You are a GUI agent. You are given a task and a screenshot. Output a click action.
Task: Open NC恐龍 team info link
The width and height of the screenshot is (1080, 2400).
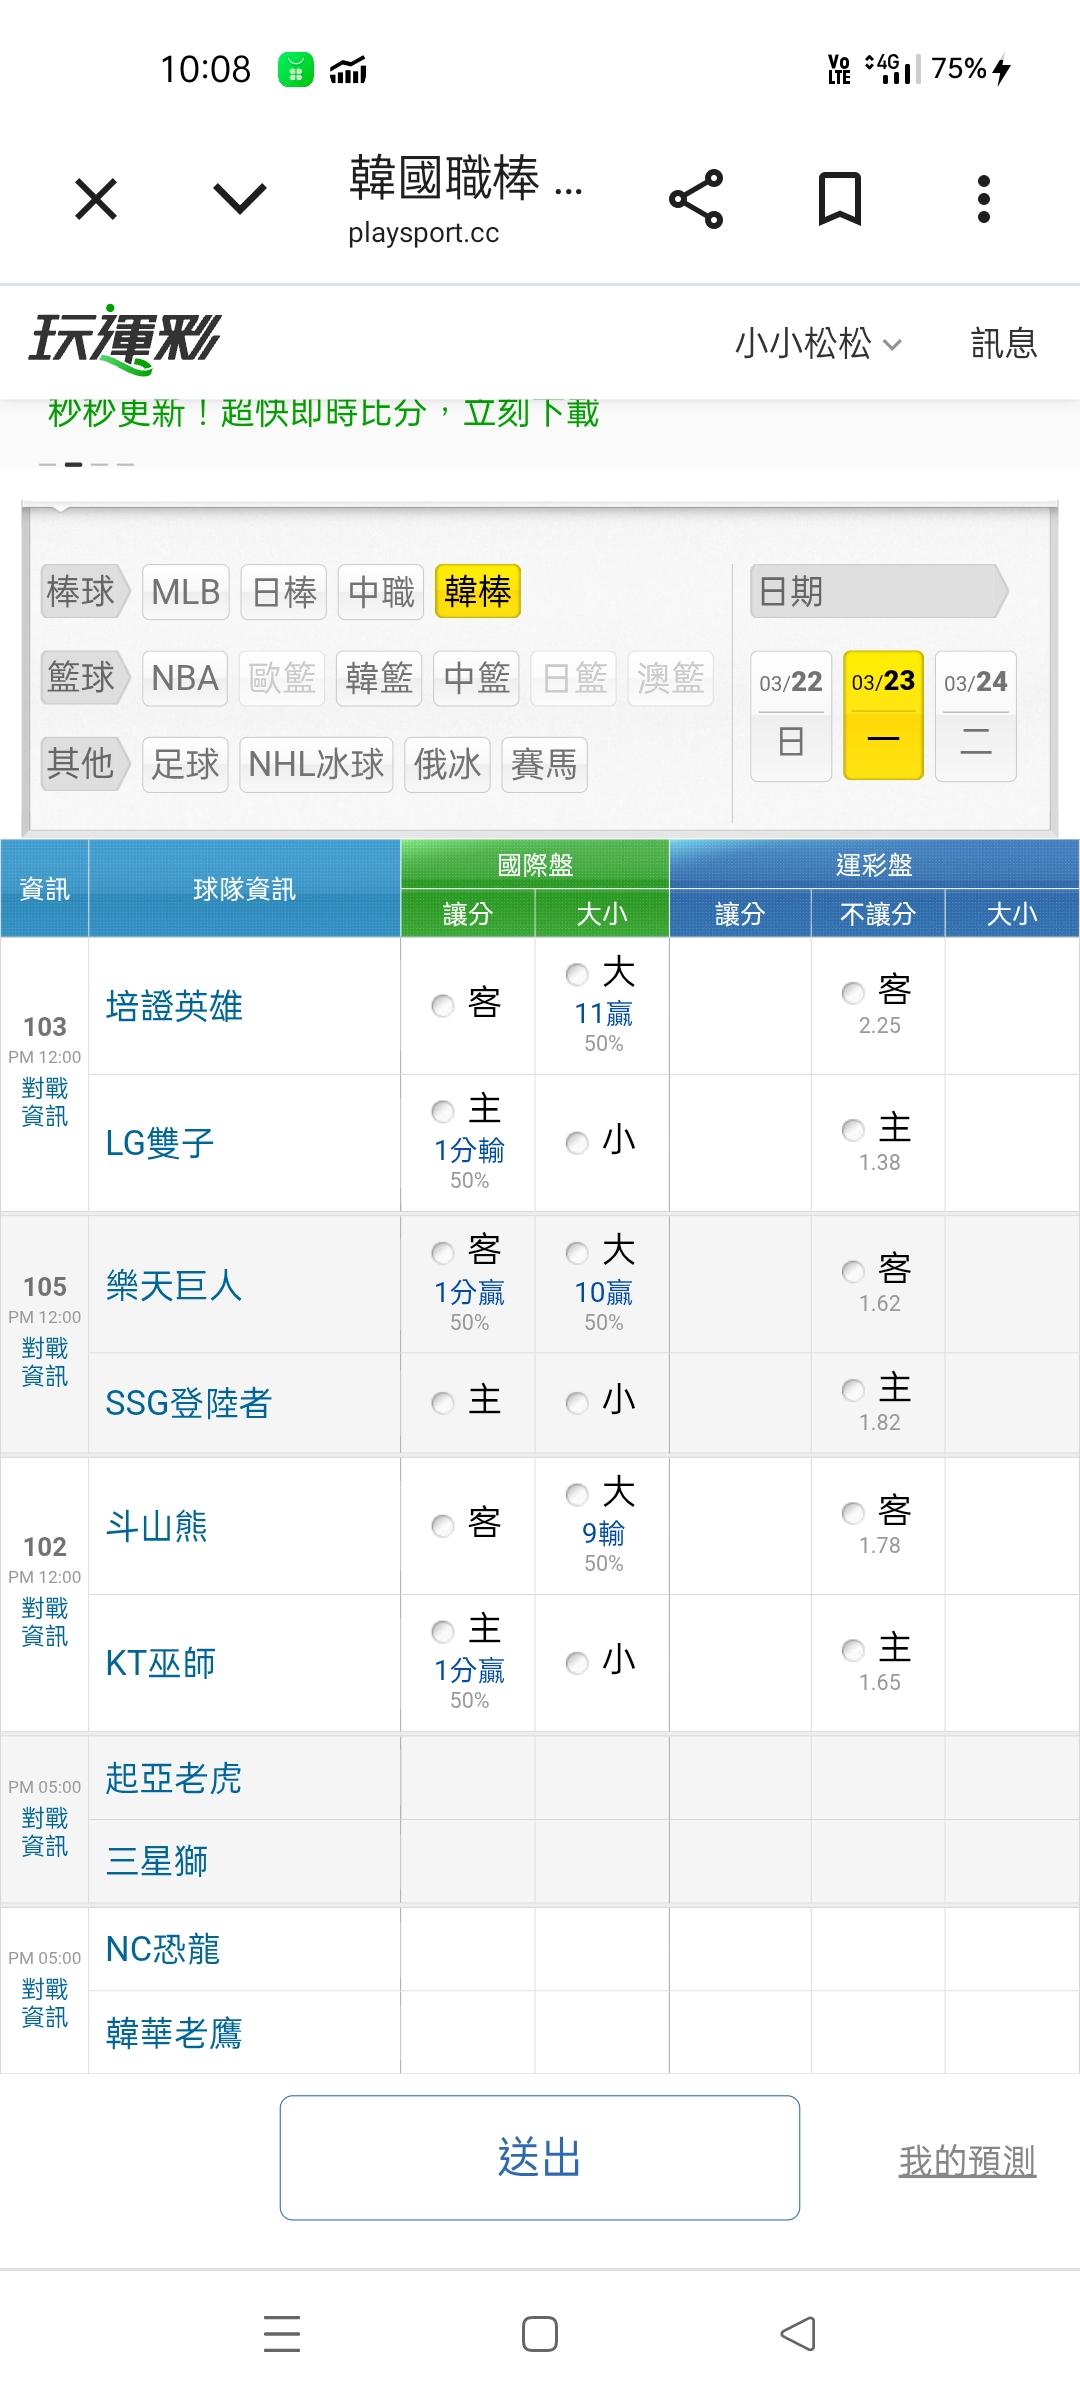click(x=163, y=1949)
